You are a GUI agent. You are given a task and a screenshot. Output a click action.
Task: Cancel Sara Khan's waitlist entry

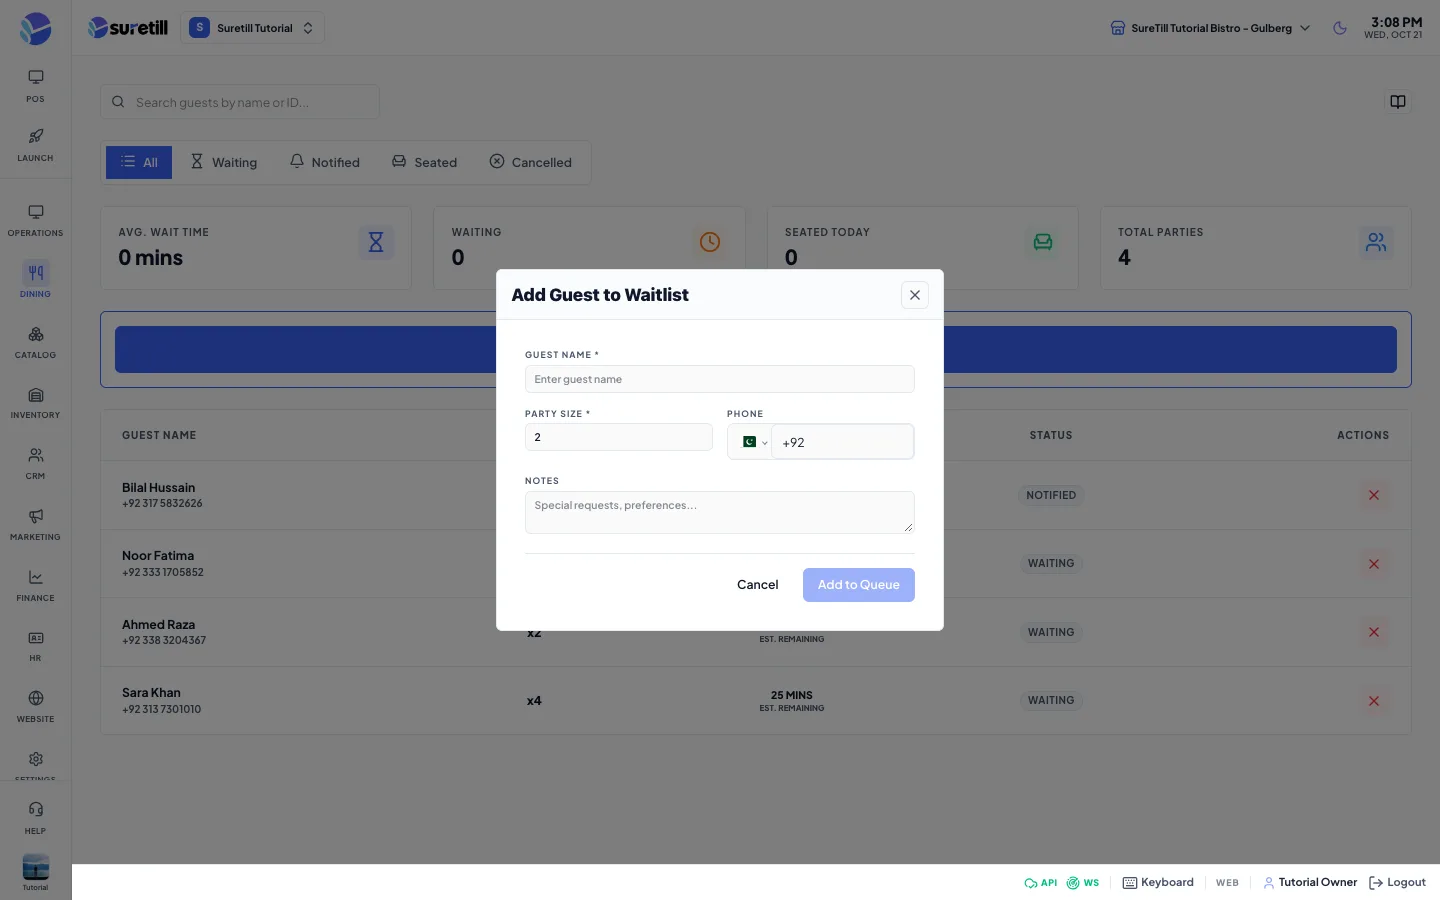pos(1373,701)
